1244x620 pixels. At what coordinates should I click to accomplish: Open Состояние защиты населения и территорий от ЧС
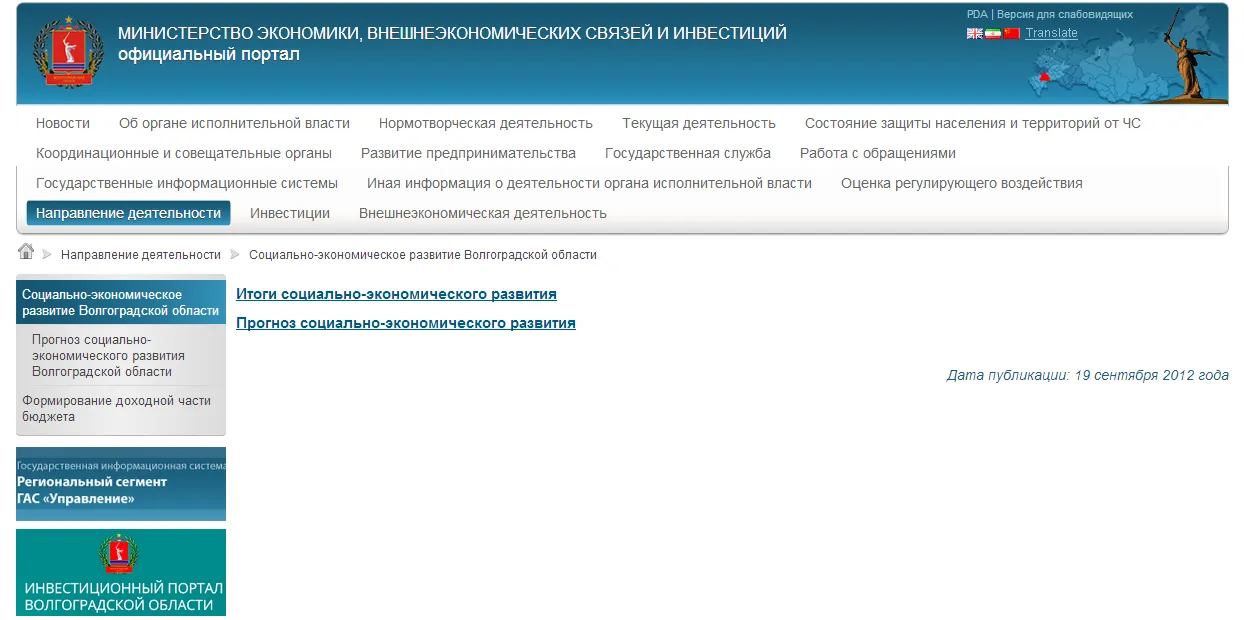click(973, 123)
